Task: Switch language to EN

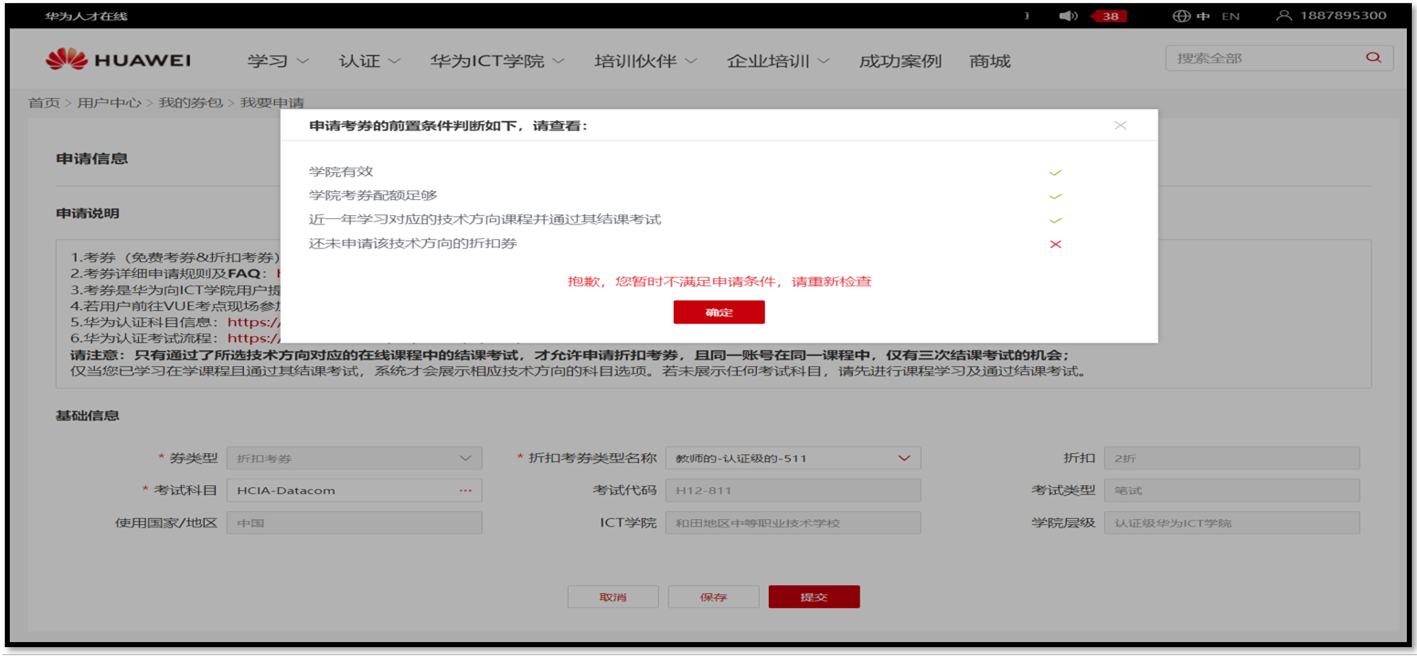Action: (x=1230, y=16)
